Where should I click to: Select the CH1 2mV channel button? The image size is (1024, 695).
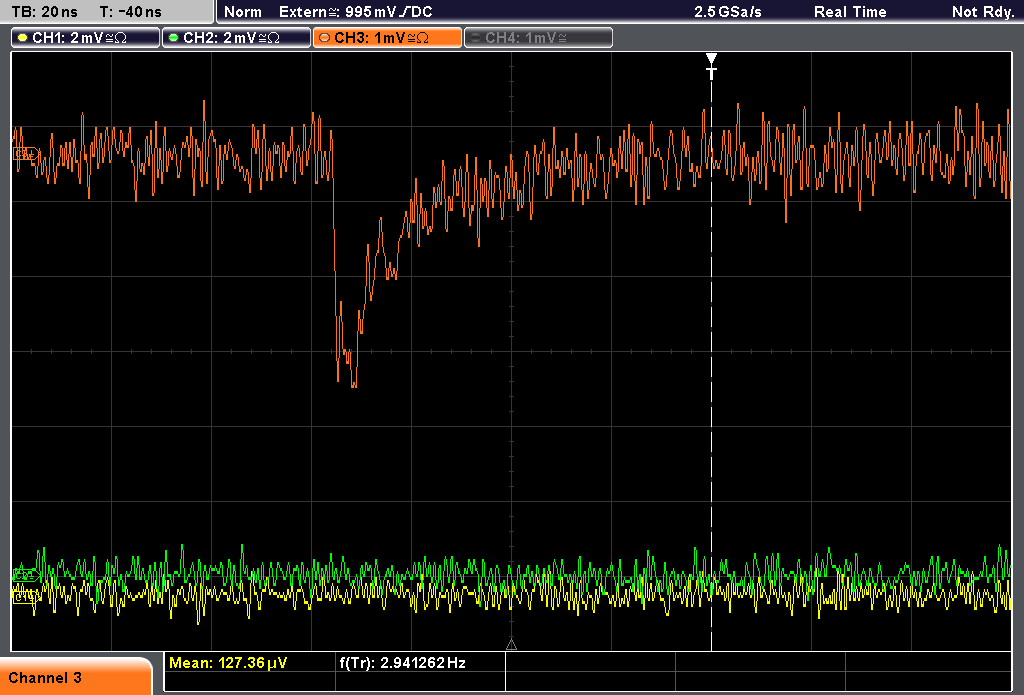[86, 38]
